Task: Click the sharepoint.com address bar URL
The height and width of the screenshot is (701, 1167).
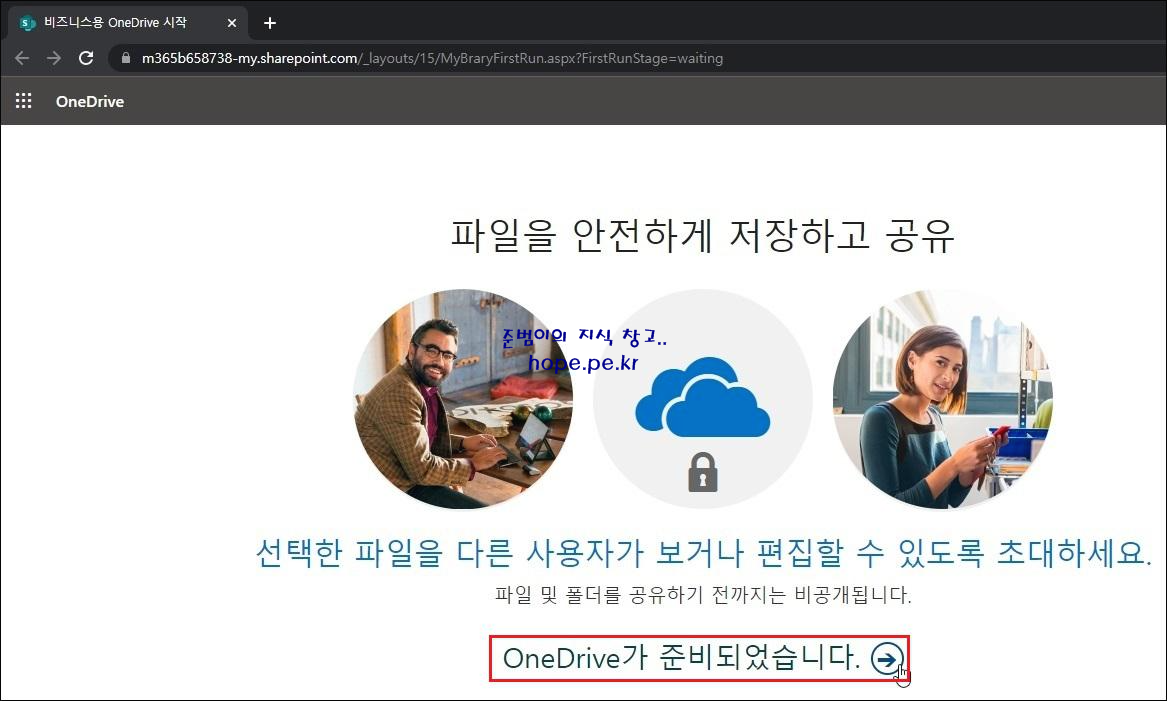Action: pyautogui.click(x=432, y=58)
